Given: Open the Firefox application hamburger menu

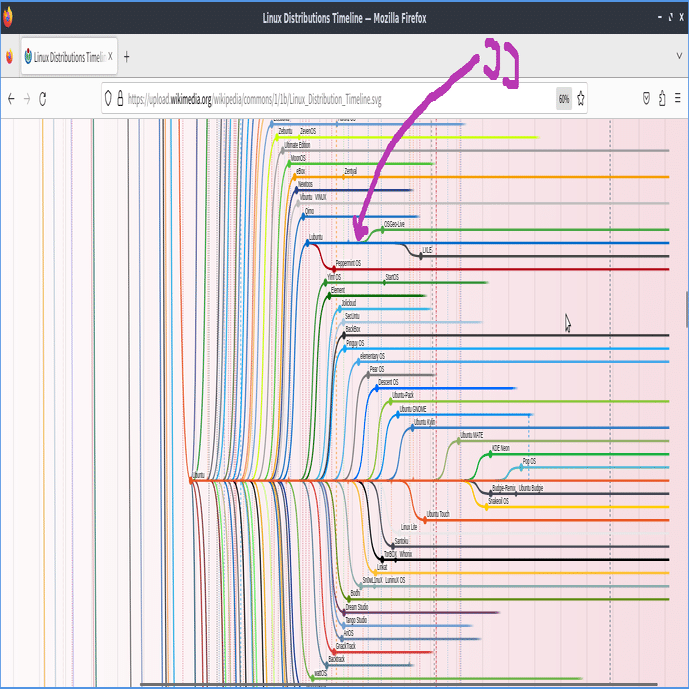Looking at the screenshot, I should (x=678, y=98).
